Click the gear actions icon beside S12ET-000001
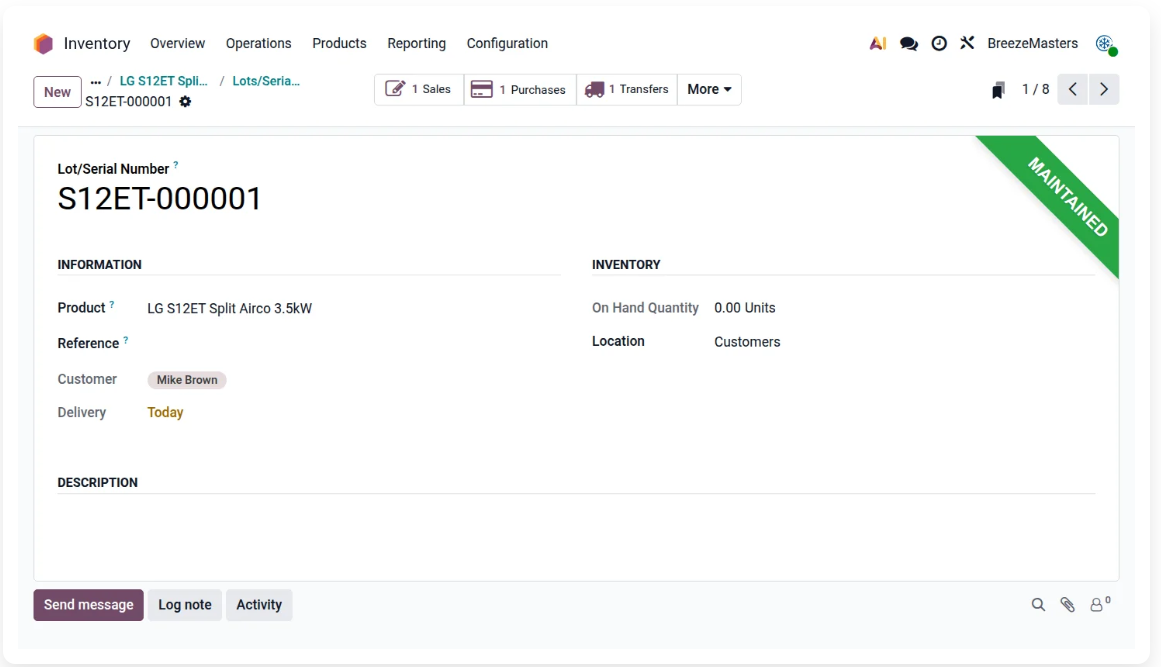This screenshot has height=667, width=1161. (185, 101)
